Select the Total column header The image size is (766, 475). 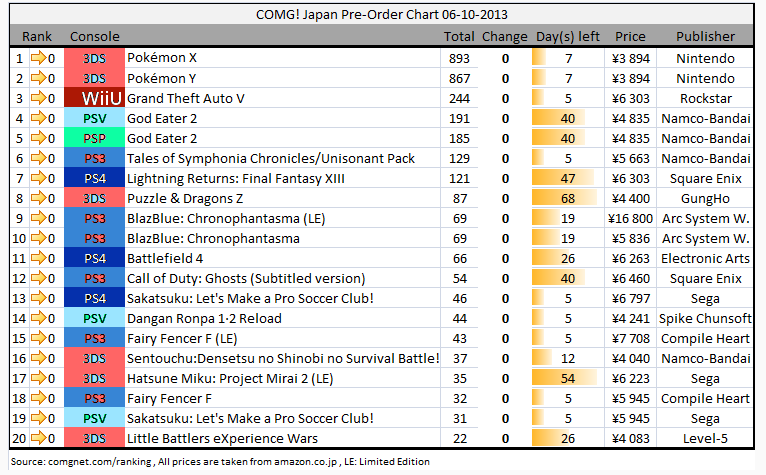[x=459, y=37]
